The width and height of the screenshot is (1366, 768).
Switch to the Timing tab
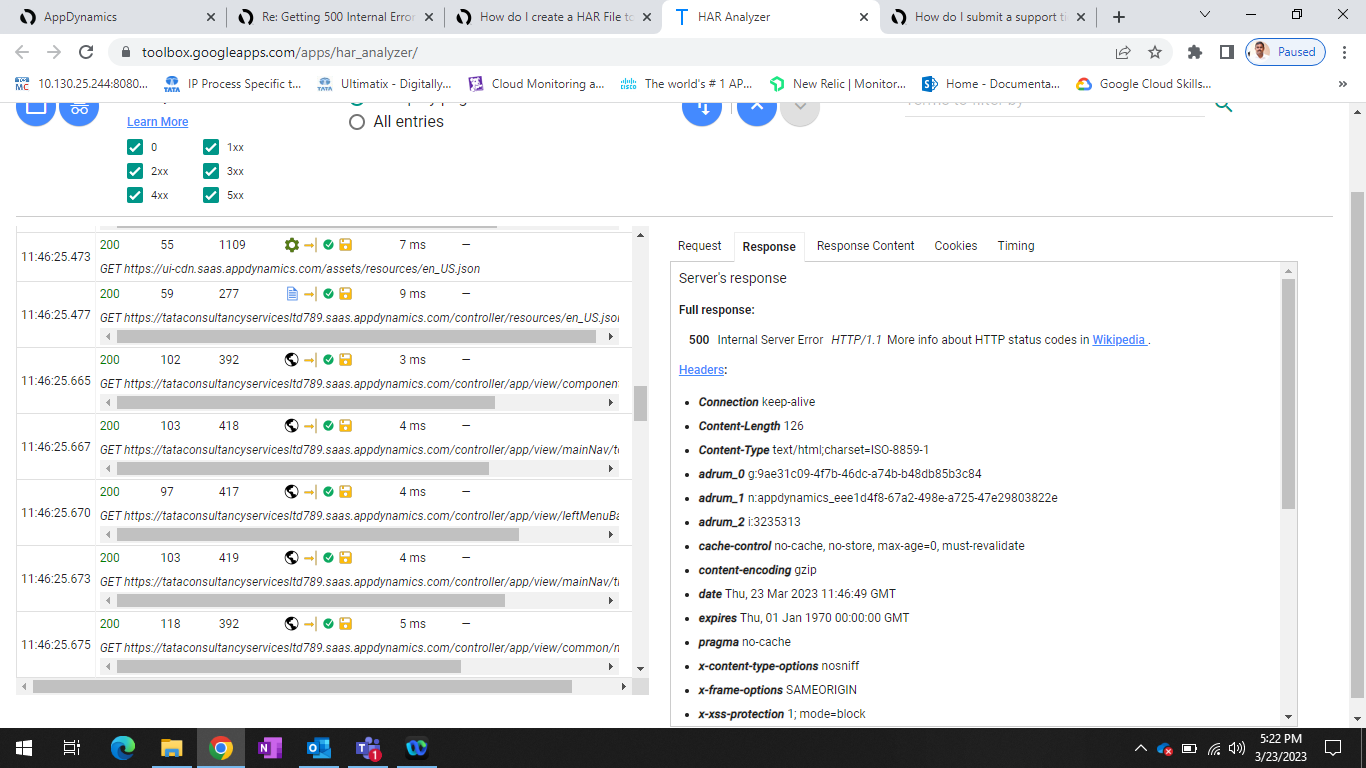point(1016,246)
